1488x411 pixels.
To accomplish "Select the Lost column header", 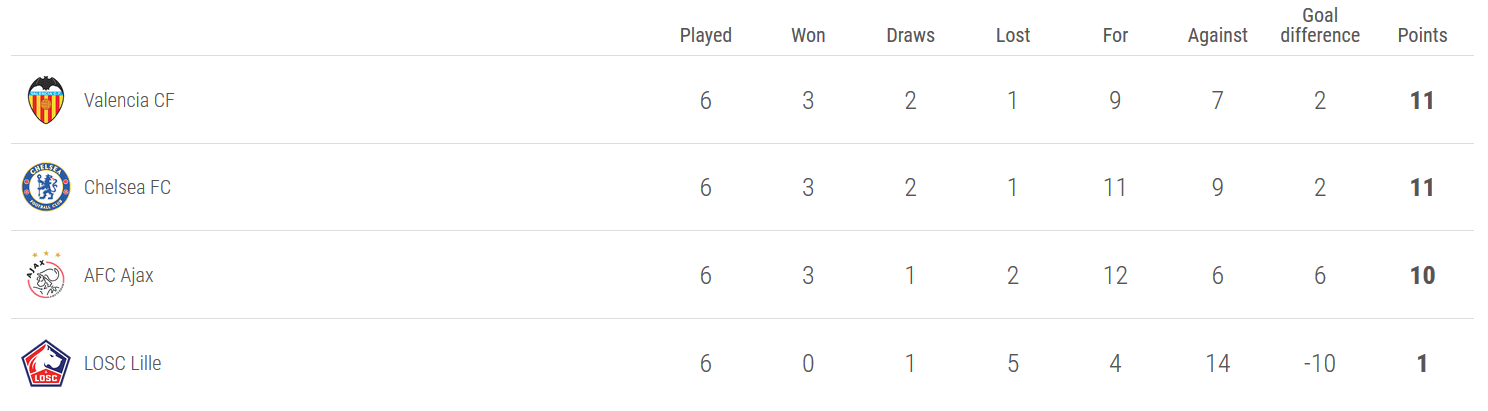I will 1013,35.
